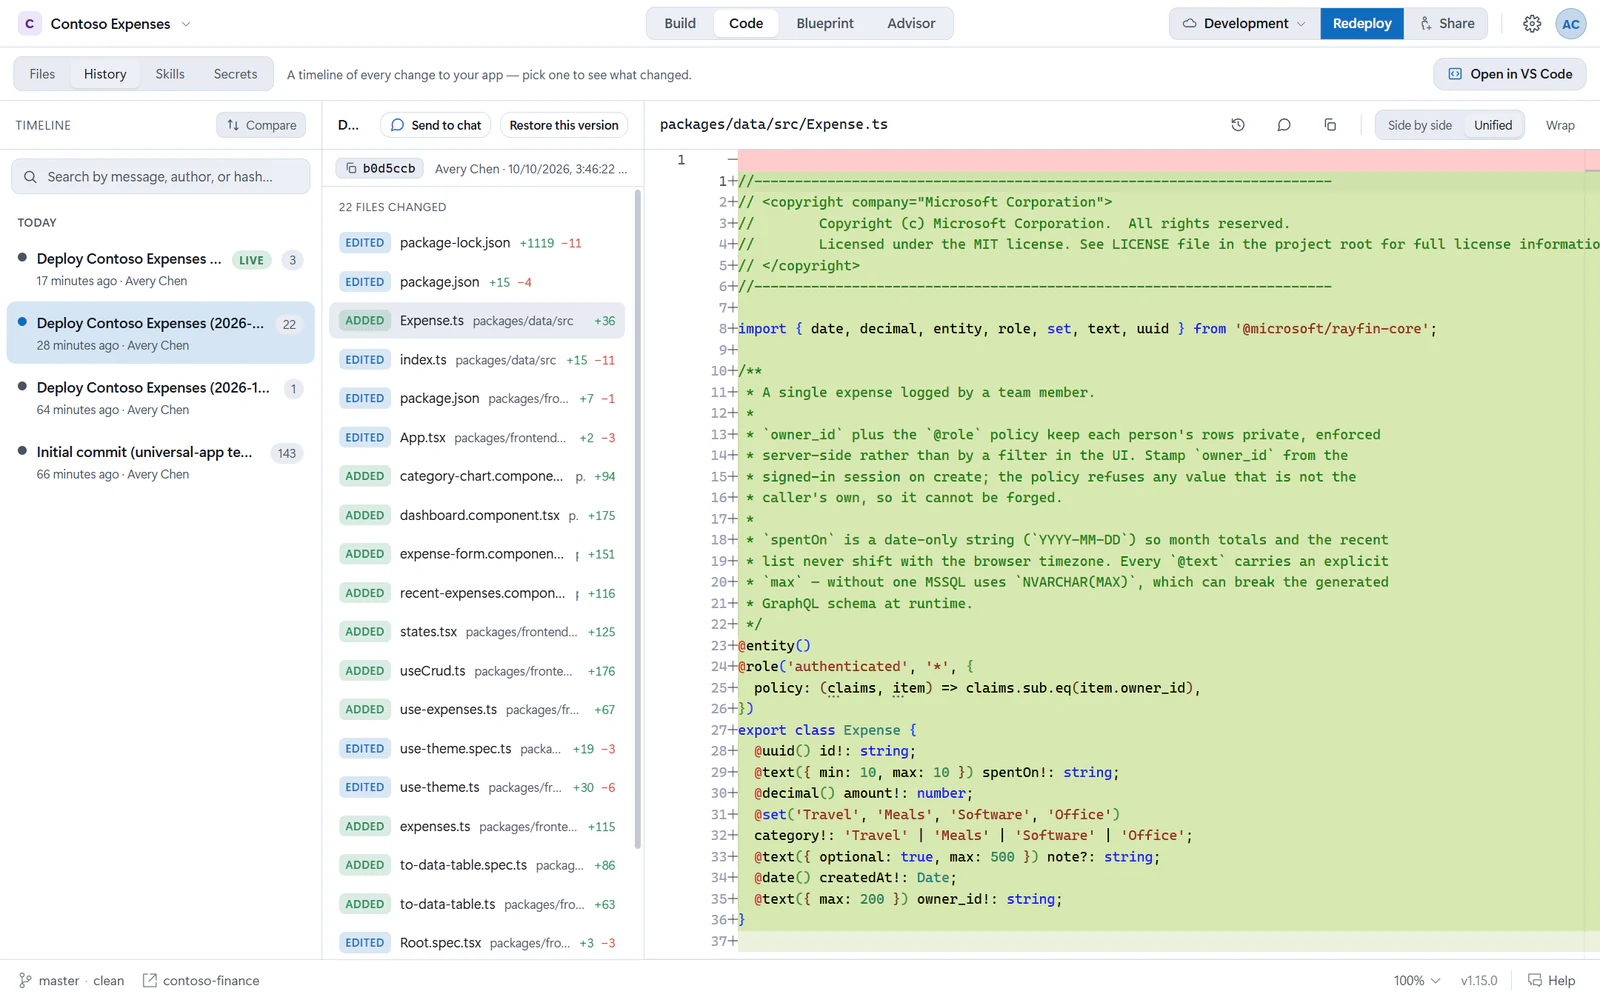Image resolution: width=1600 pixels, height=1000 pixels.
Task: Open the Blueprint tab
Action: coord(825,24)
